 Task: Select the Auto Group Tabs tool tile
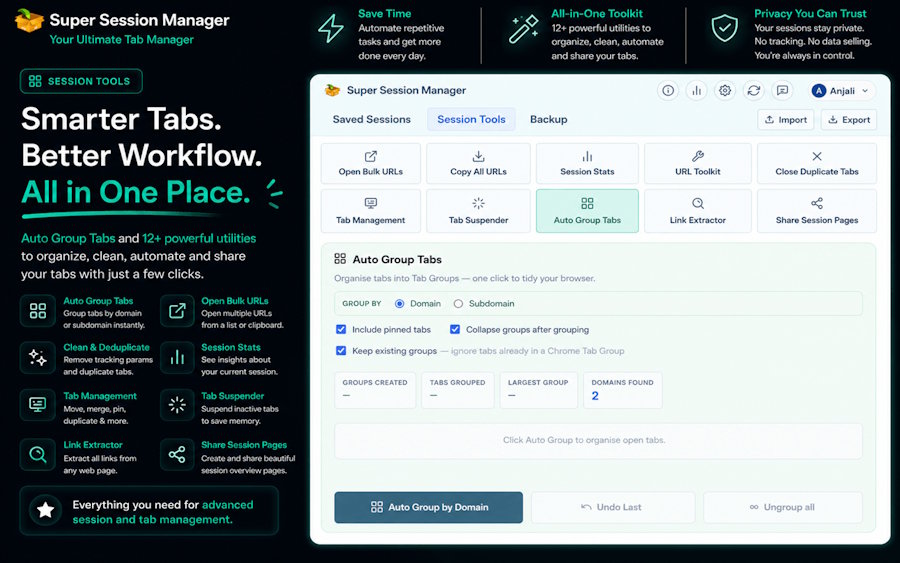(x=587, y=211)
